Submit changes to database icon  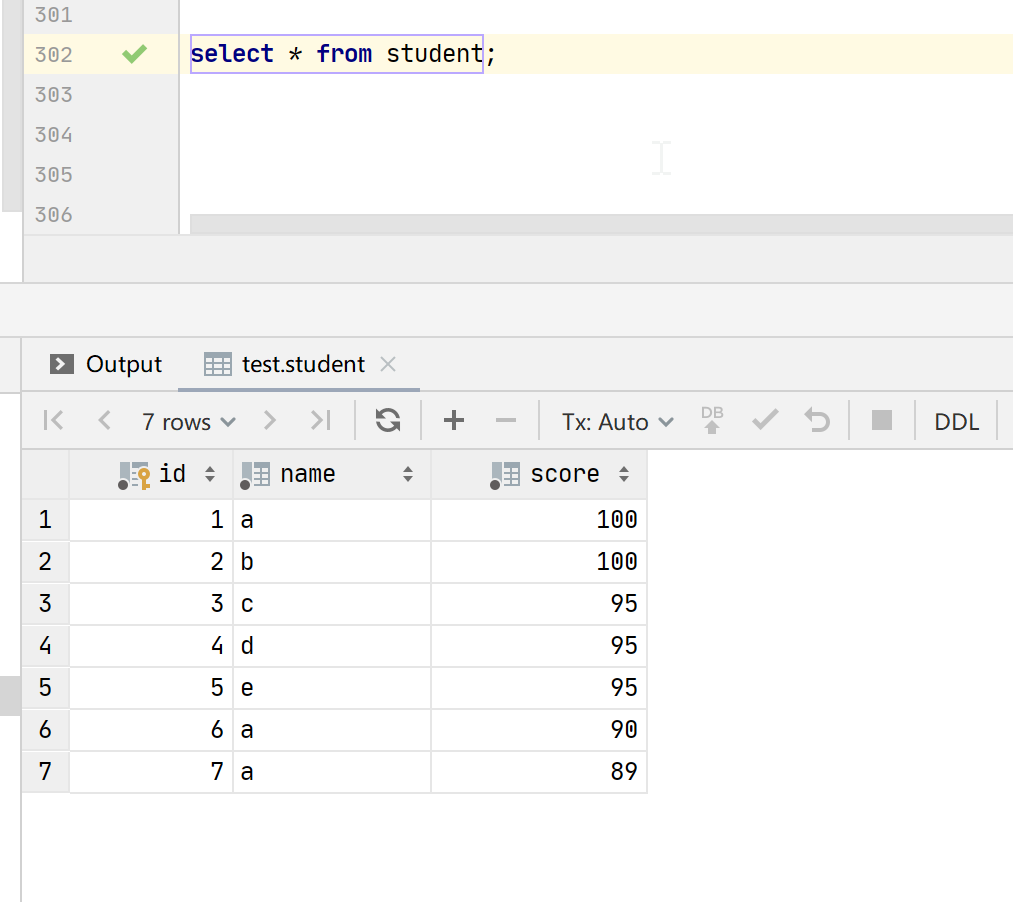[712, 421]
